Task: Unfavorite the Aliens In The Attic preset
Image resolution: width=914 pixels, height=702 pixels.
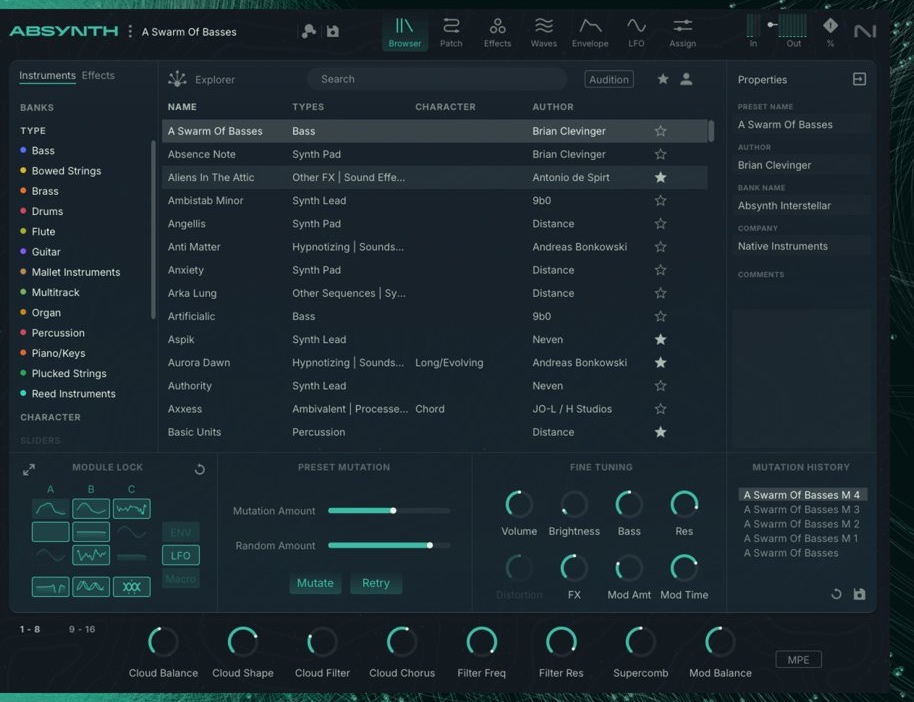Action: (660, 177)
